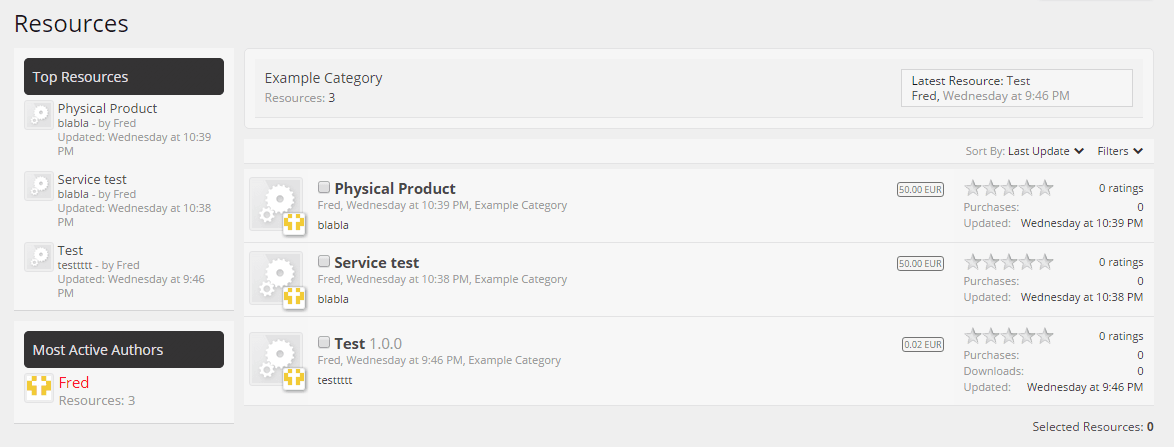Click the Physical Product gear icon in Top Resources
Viewport: 1174px width, 447px height.
click(x=39, y=115)
